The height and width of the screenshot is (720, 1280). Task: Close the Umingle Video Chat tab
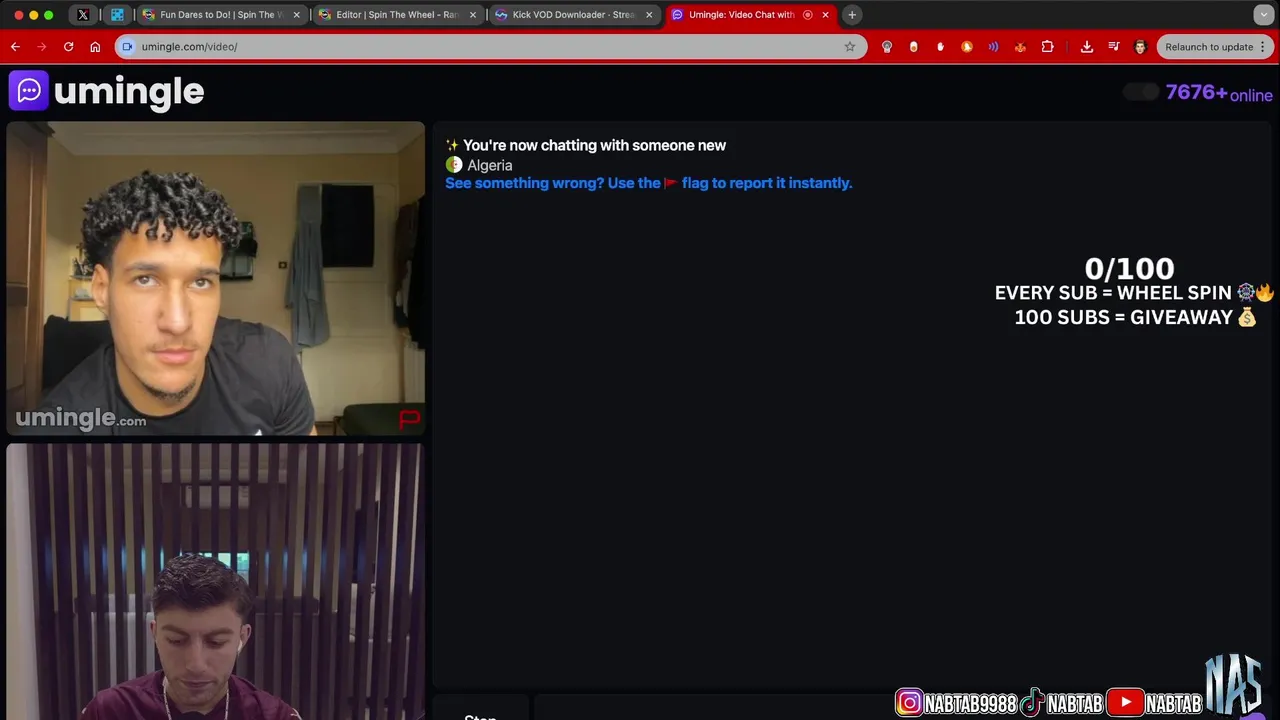825,15
